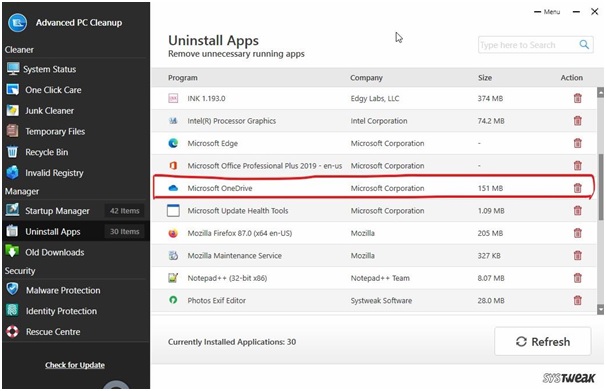
Task: Click the Junk Cleaner icon
Action: click(x=13, y=110)
